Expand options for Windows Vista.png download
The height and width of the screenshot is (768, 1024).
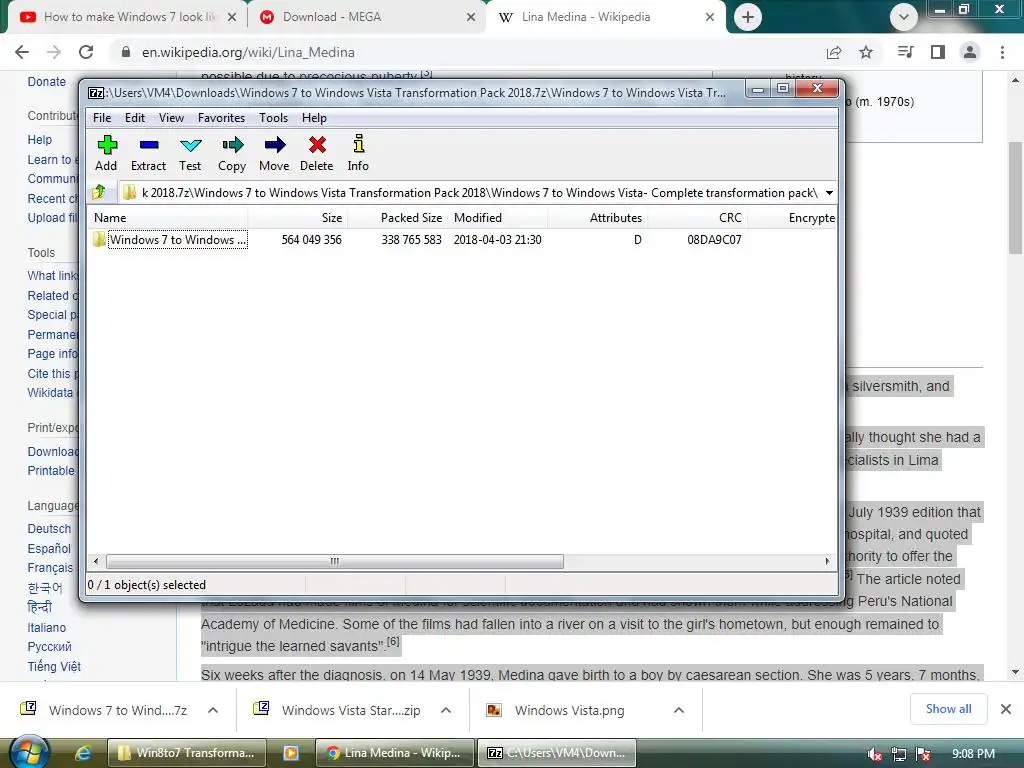[x=679, y=711]
